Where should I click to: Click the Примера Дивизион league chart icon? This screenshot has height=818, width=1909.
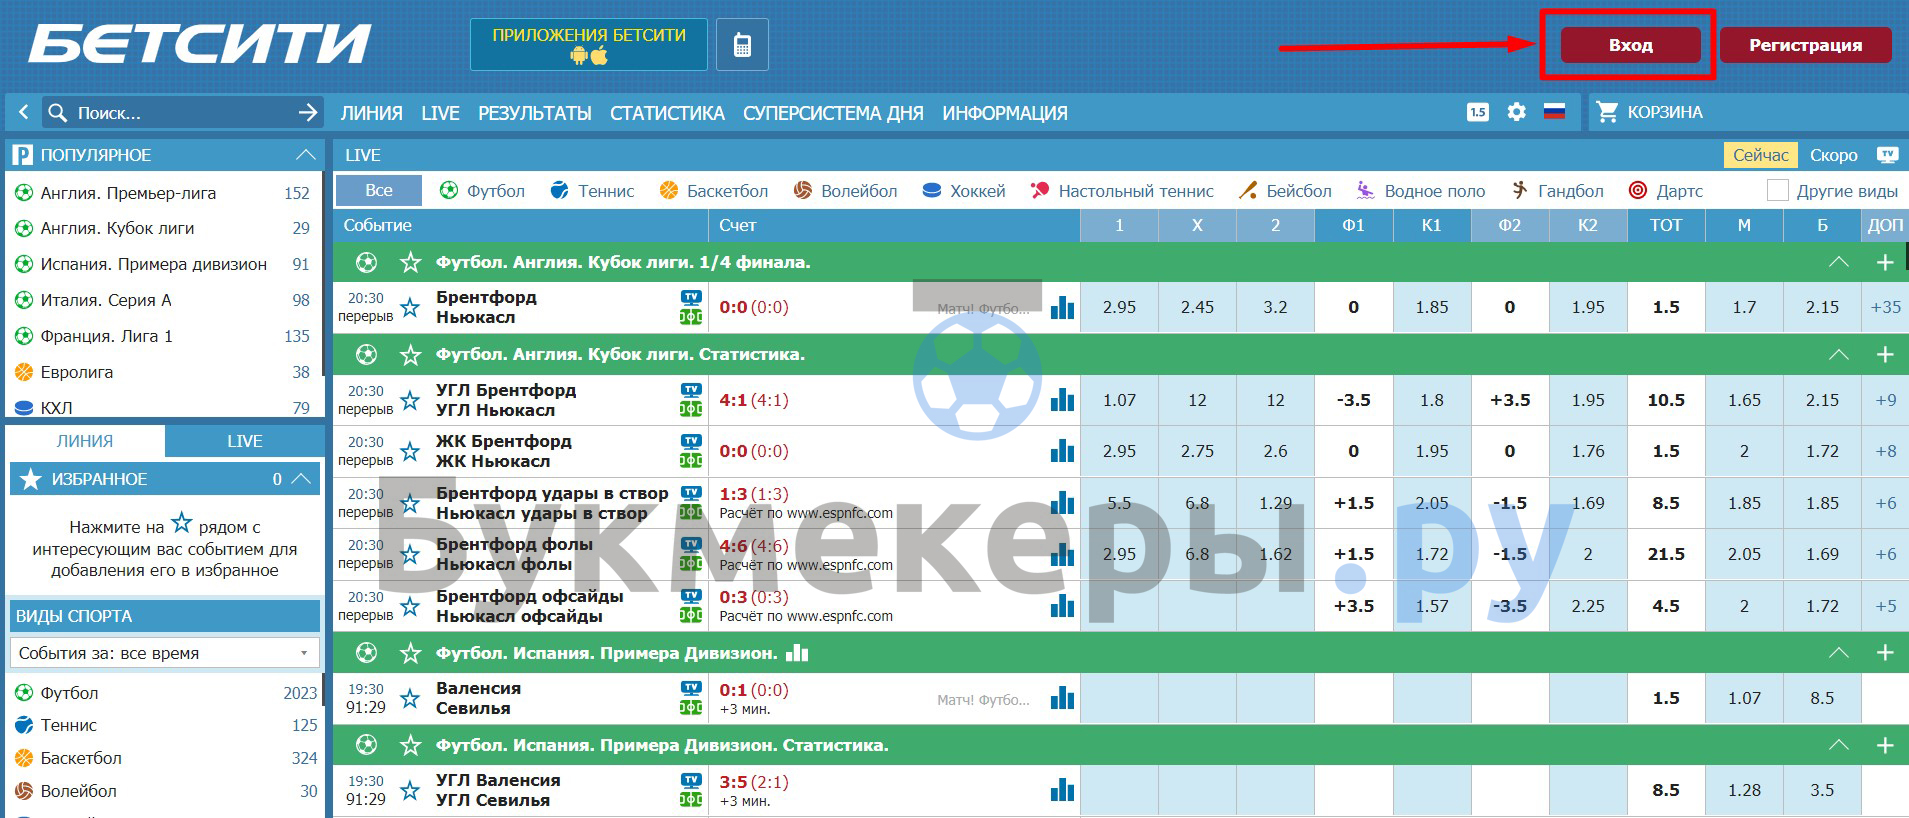tap(797, 653)
